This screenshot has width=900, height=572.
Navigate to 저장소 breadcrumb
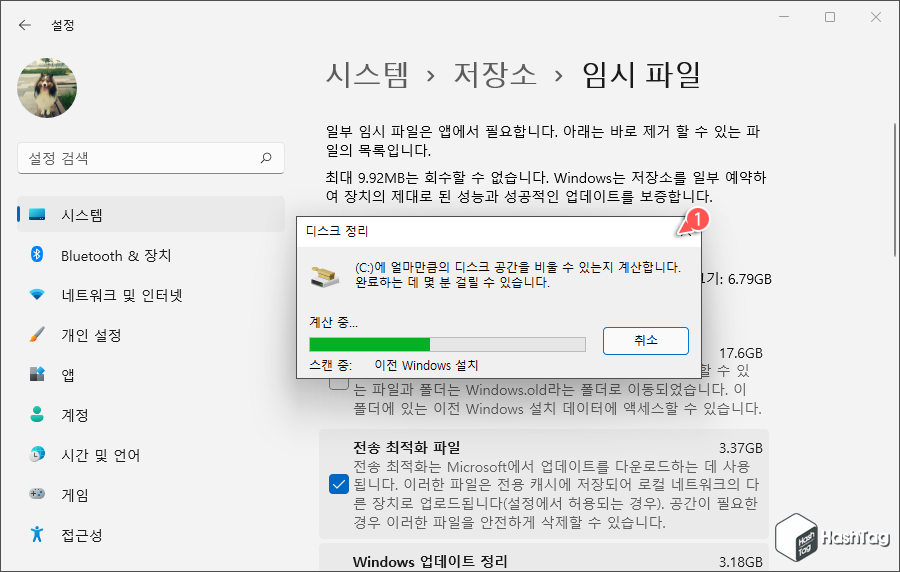(x=495, y=75)
